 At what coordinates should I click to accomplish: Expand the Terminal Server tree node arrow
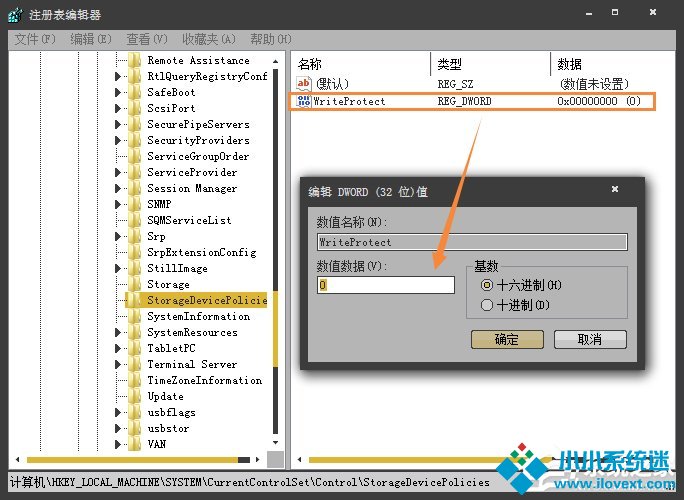[118, 364]
